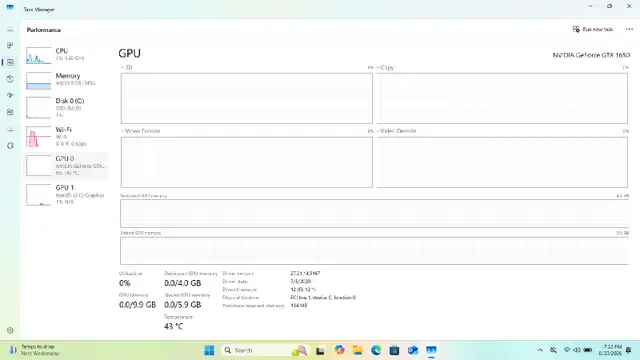Click the Task Manager taskbar icon
The image size is (640, 360).
(x=431, y=350)
